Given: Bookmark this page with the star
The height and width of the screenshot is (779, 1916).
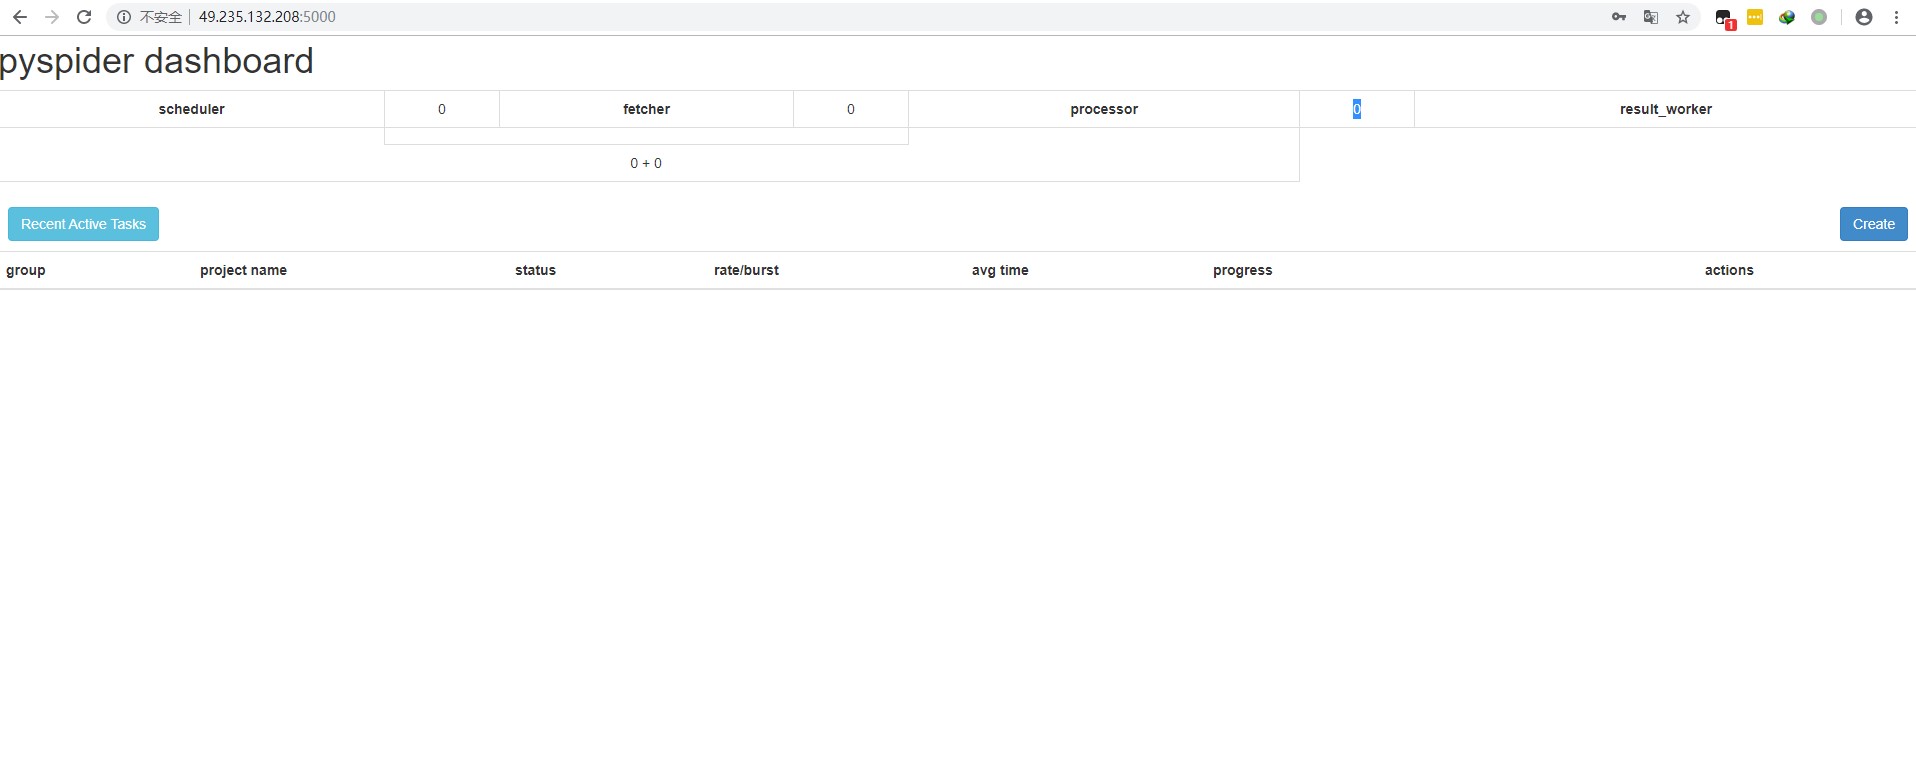Looking at the screenshot, I should 1683,17.
